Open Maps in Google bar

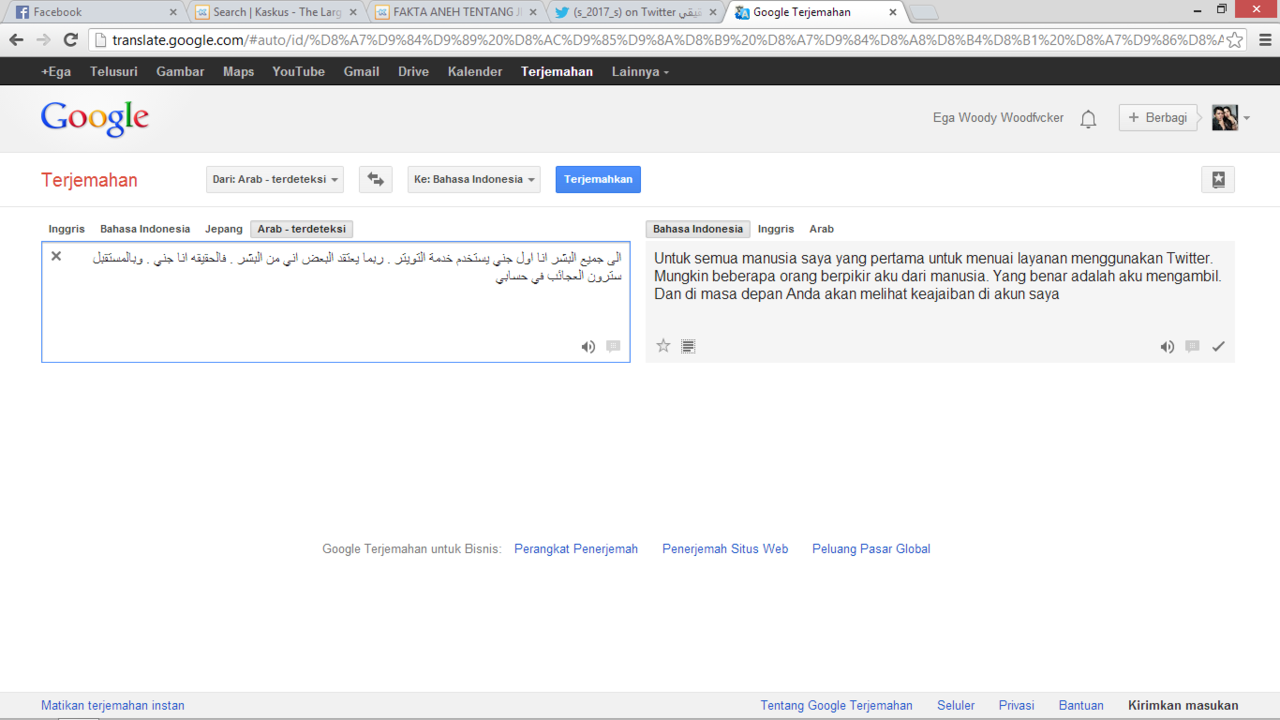[x=238, y=72]
